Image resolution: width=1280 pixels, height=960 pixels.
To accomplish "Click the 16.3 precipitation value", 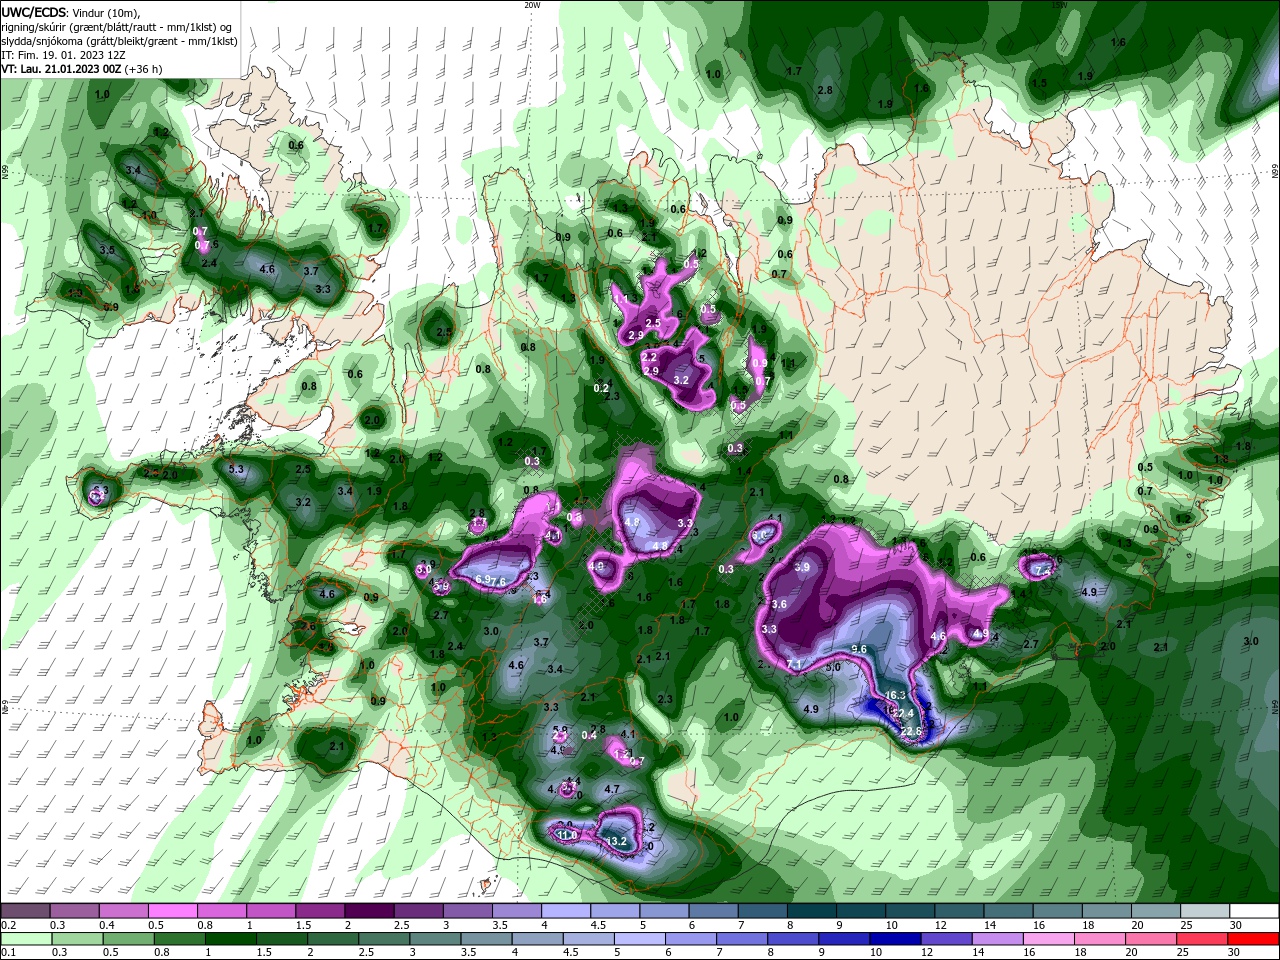I will tap(895, 695).
